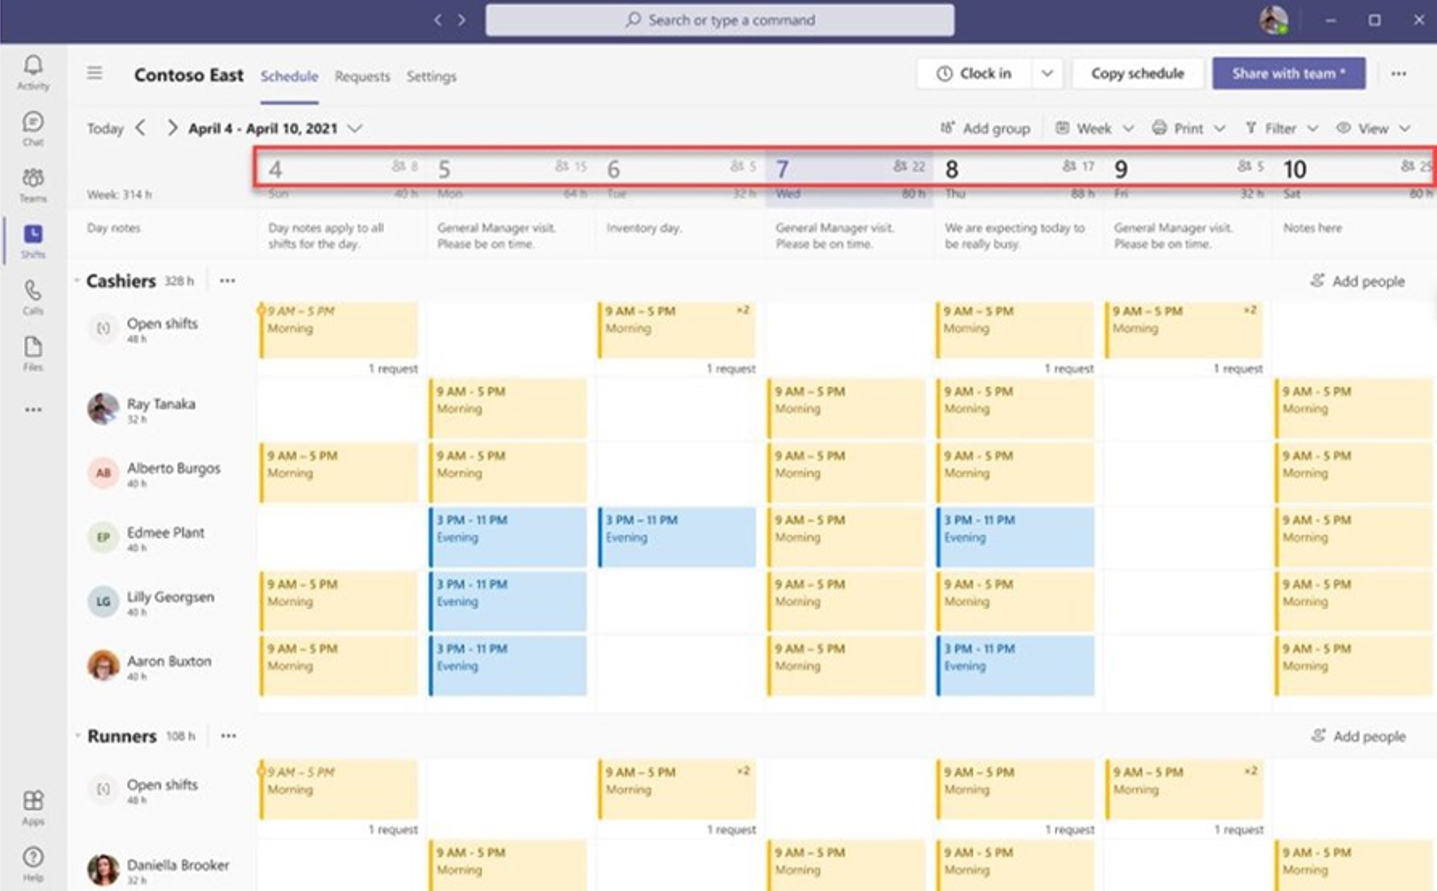Open more options for the Cashiers group

[227, 281]
